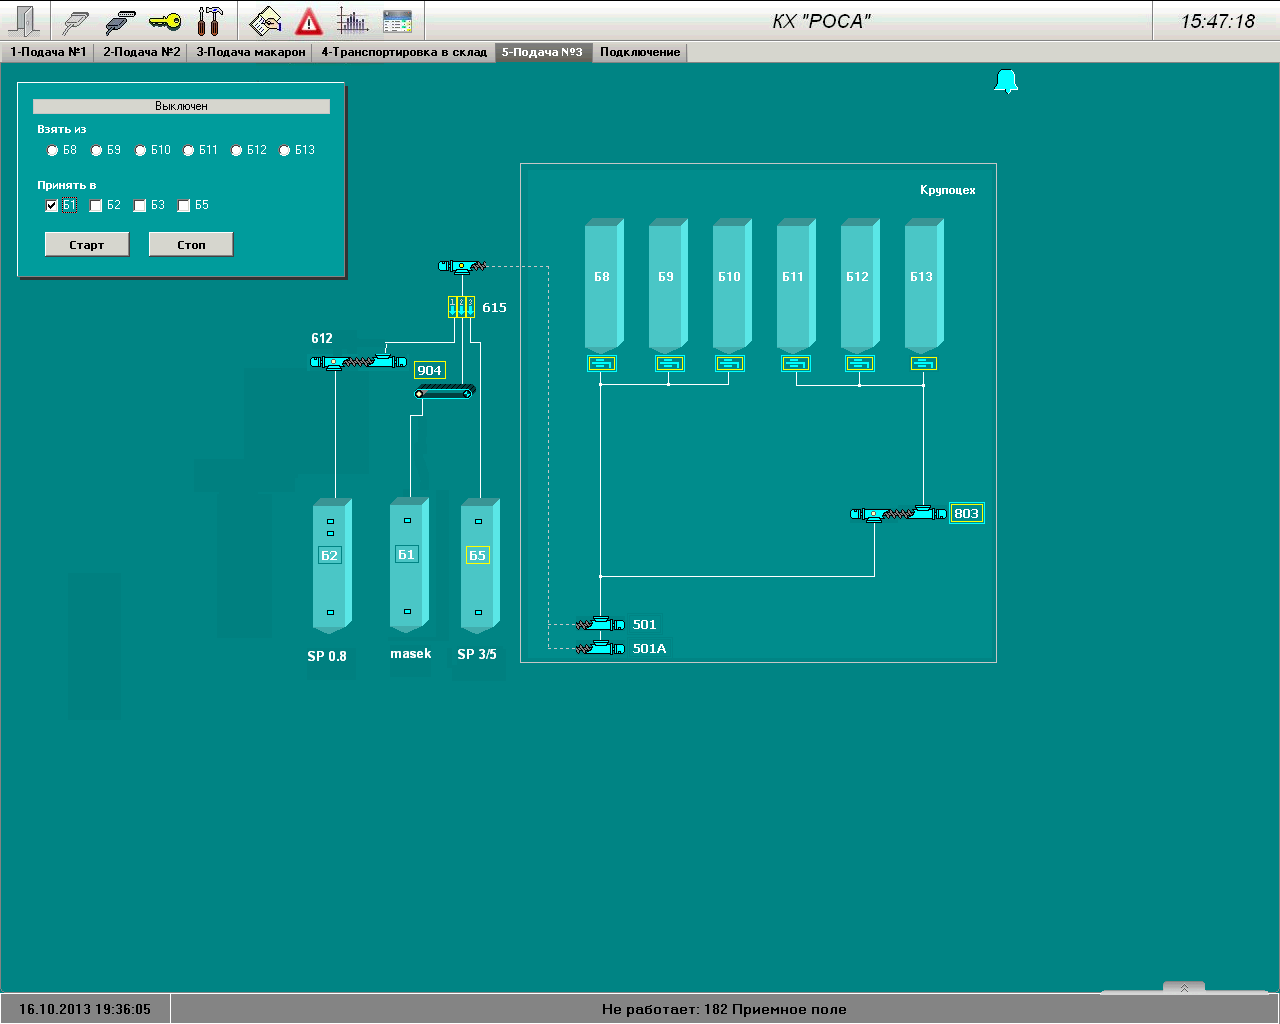Switch to the 3-Подача макарон tab
The image size is (1280, 1024).
click(250, 52)
